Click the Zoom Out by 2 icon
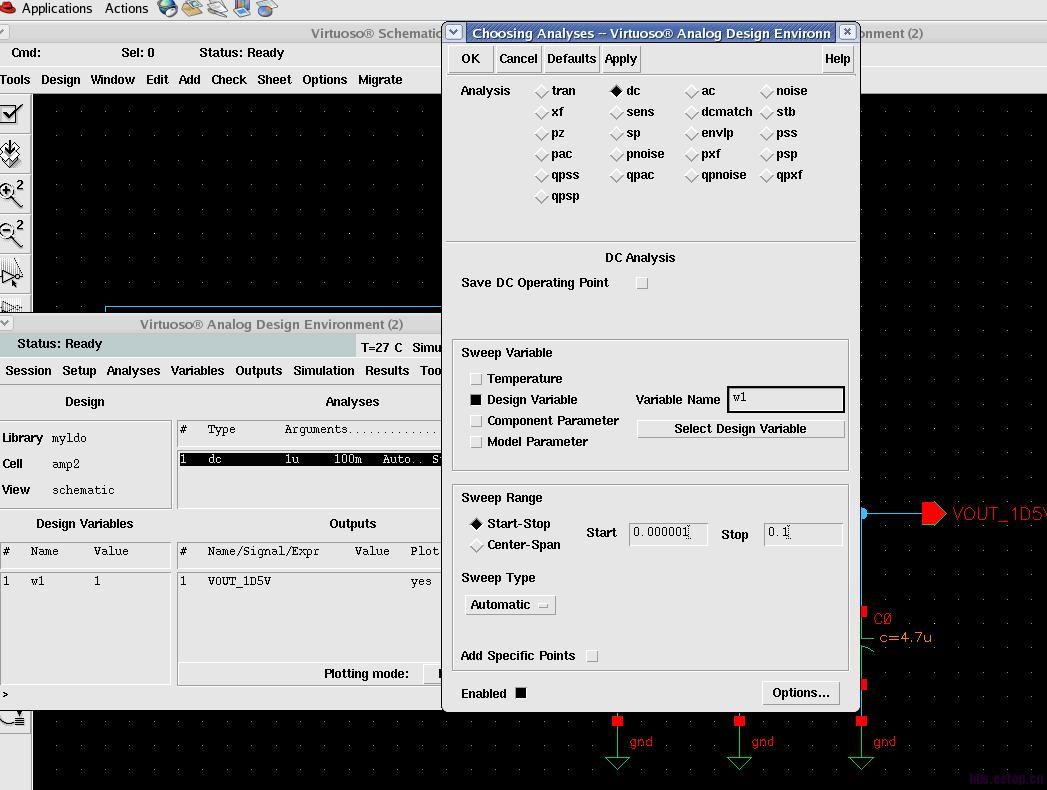 (12, 233)
